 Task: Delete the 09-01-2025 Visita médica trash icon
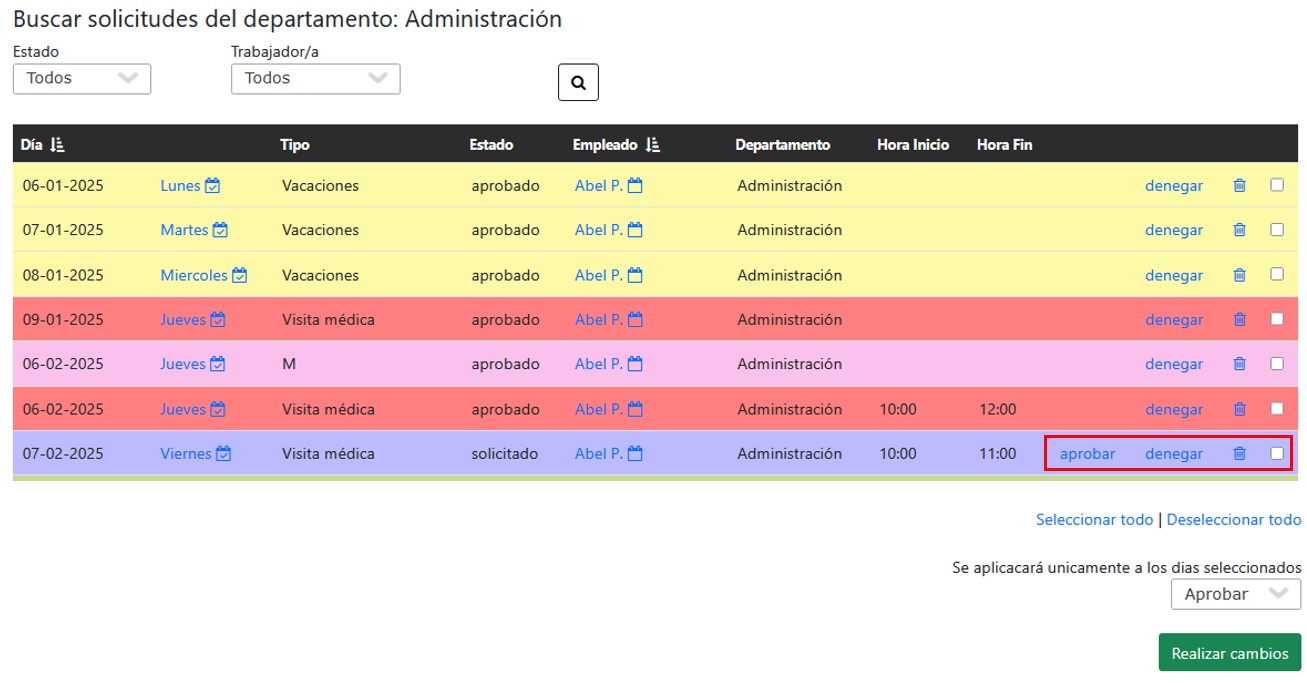click(1239, 319)
